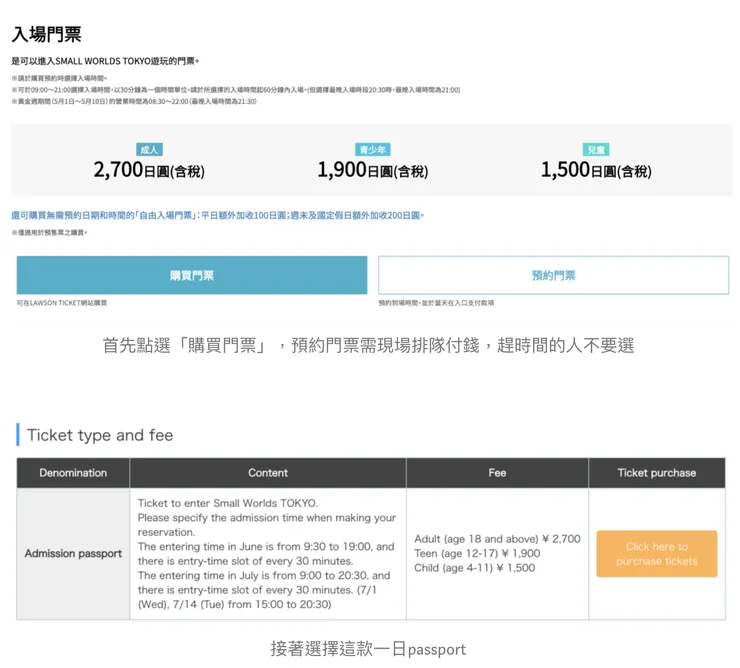This screenshot has width=740, height=668.
Task: Click the caption starting '首先點選「購買門票」'
Action: pos(368,345)
